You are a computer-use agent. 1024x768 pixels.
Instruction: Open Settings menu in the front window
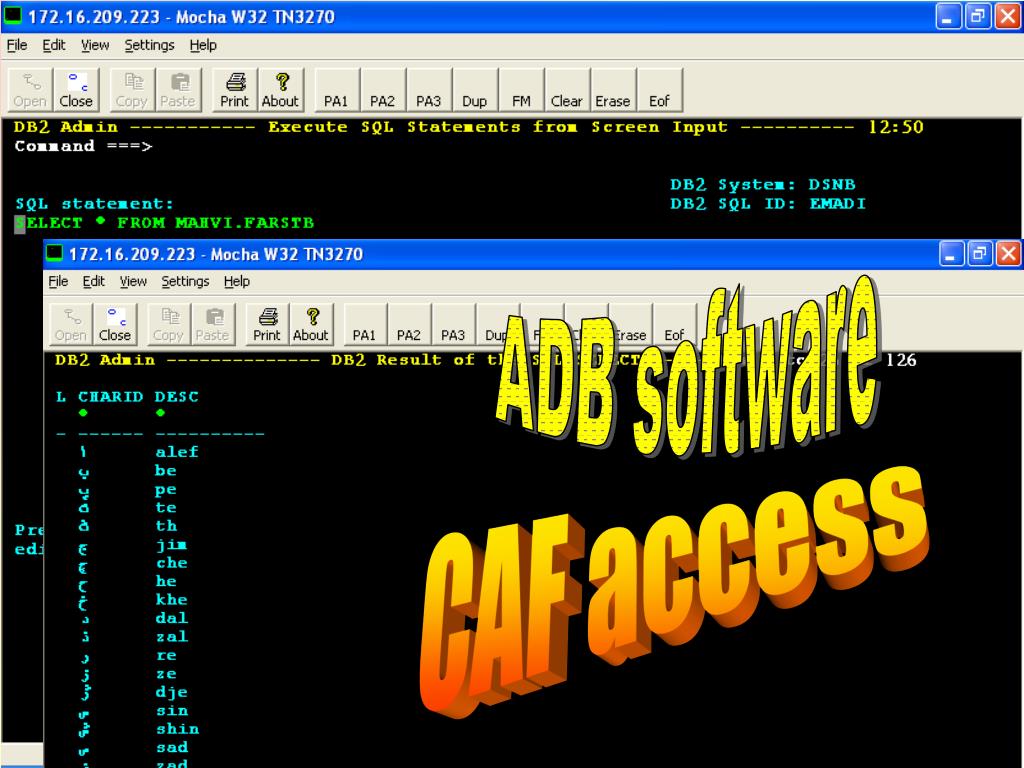point(185,281)
